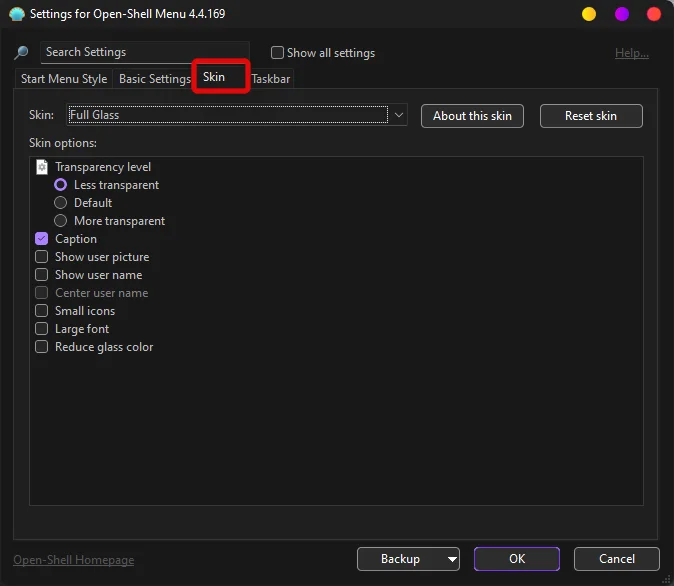Open the Help link
This screenshot has width=674, height=586.
[631, 53]
